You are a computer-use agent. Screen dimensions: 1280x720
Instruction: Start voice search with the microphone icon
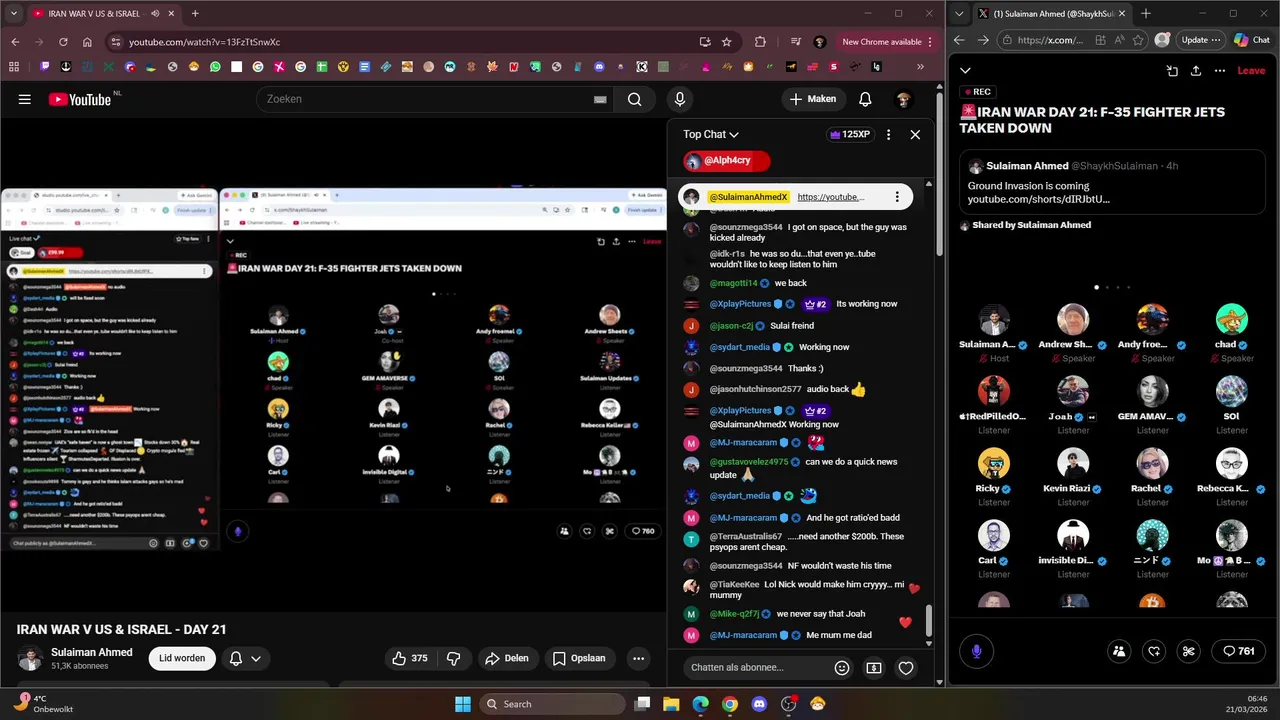click(679, 99)
